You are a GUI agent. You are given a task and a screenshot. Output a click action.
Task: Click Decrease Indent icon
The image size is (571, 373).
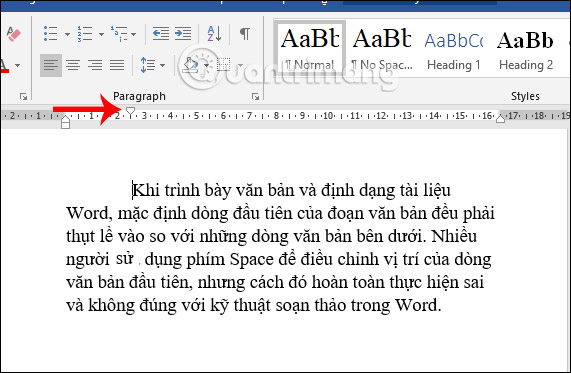coord(161,34)
